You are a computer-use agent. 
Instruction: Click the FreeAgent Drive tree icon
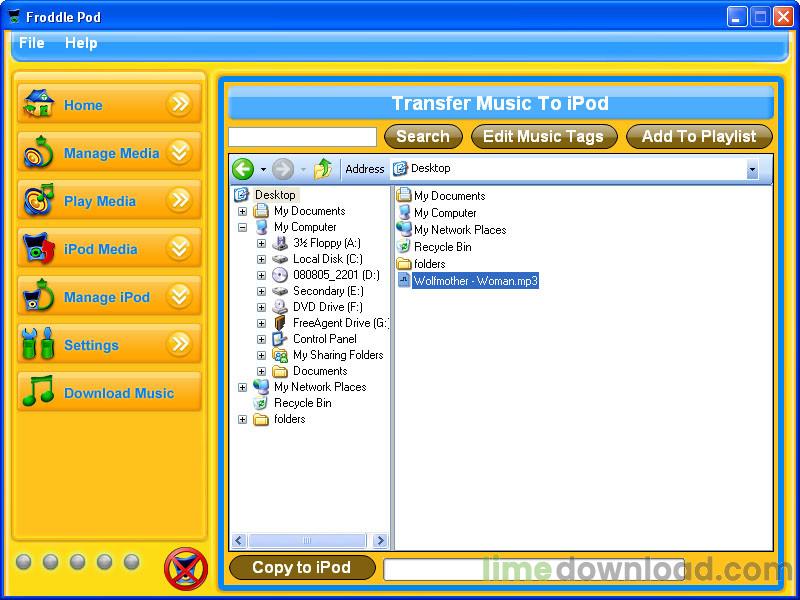tap(280, 323)
